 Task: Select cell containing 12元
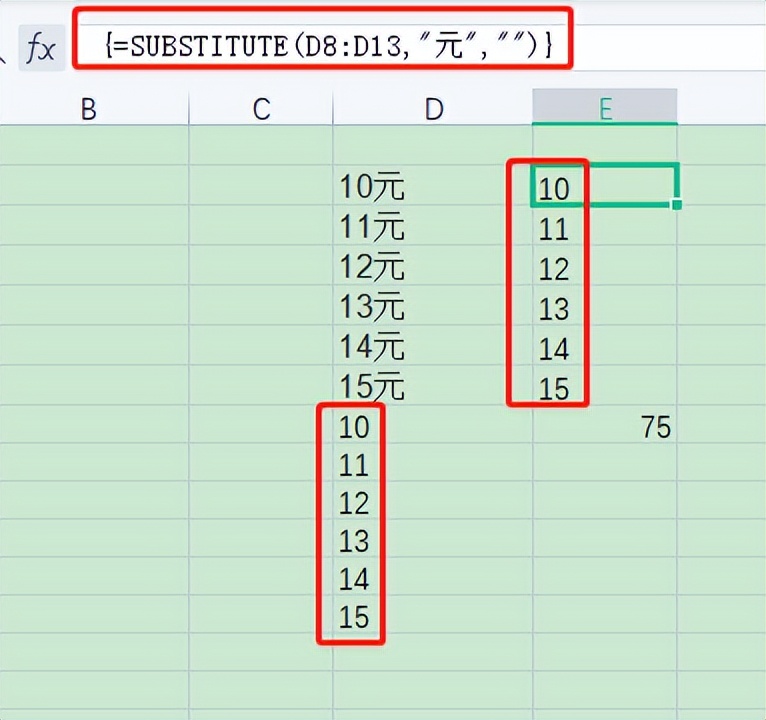433,266
